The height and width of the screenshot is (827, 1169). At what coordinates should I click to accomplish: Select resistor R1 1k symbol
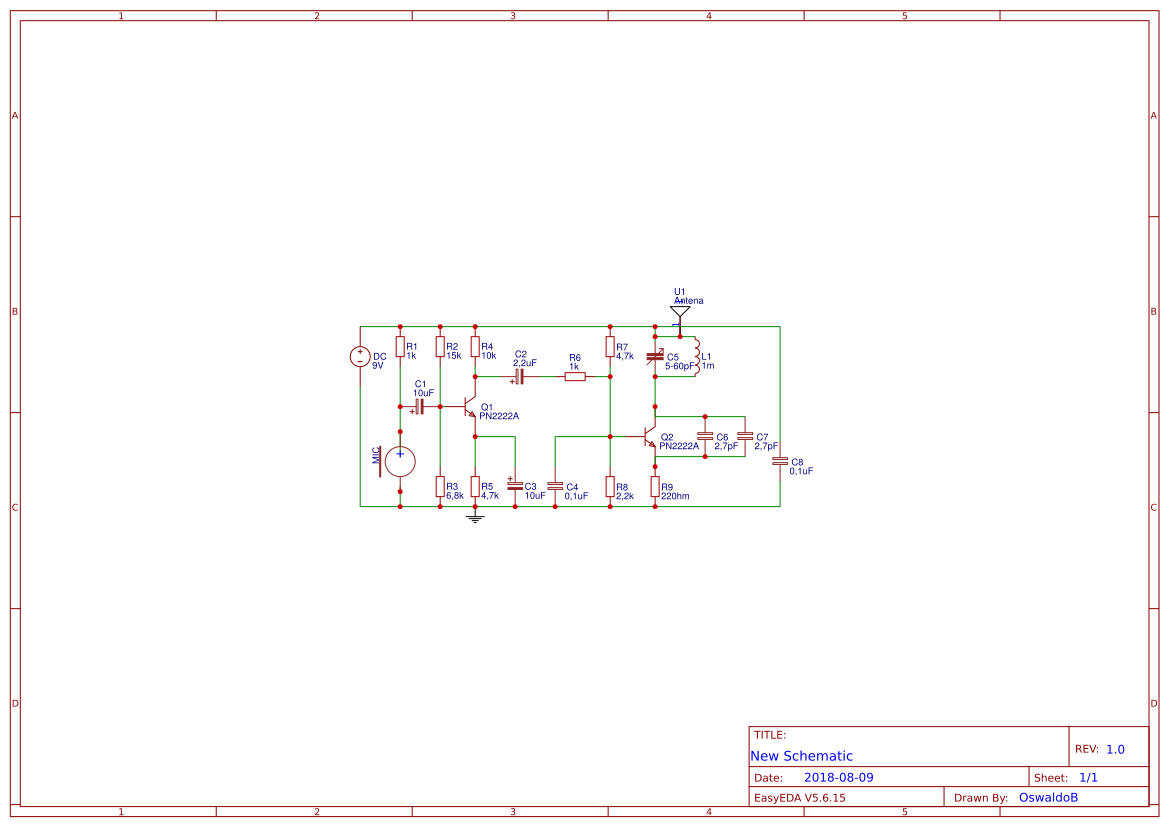[400, 347]
